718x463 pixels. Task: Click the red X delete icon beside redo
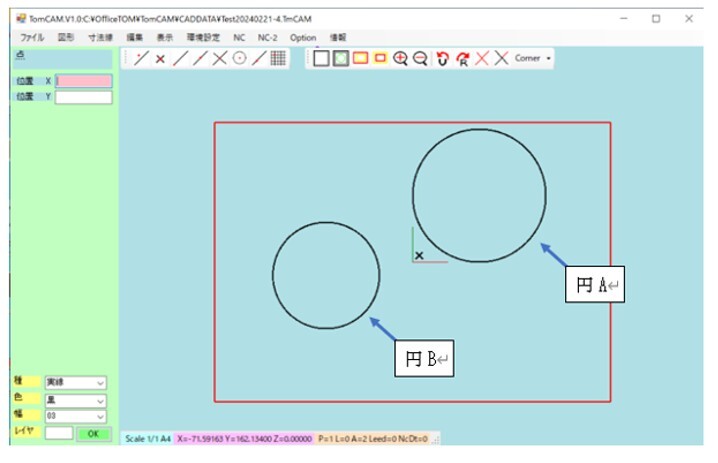(x=481, y=59)
